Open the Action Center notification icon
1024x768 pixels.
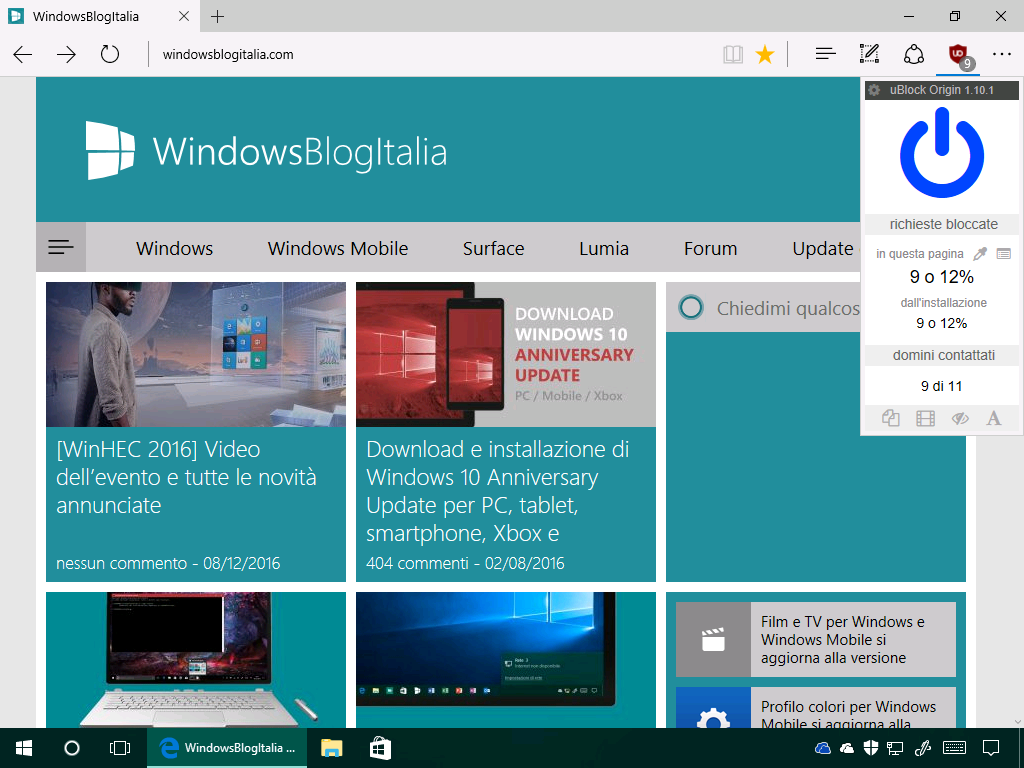tap(991, 748)
